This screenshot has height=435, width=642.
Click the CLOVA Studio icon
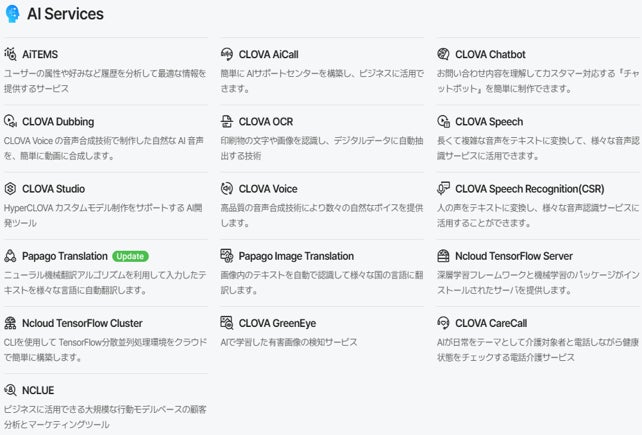[11, 189]
